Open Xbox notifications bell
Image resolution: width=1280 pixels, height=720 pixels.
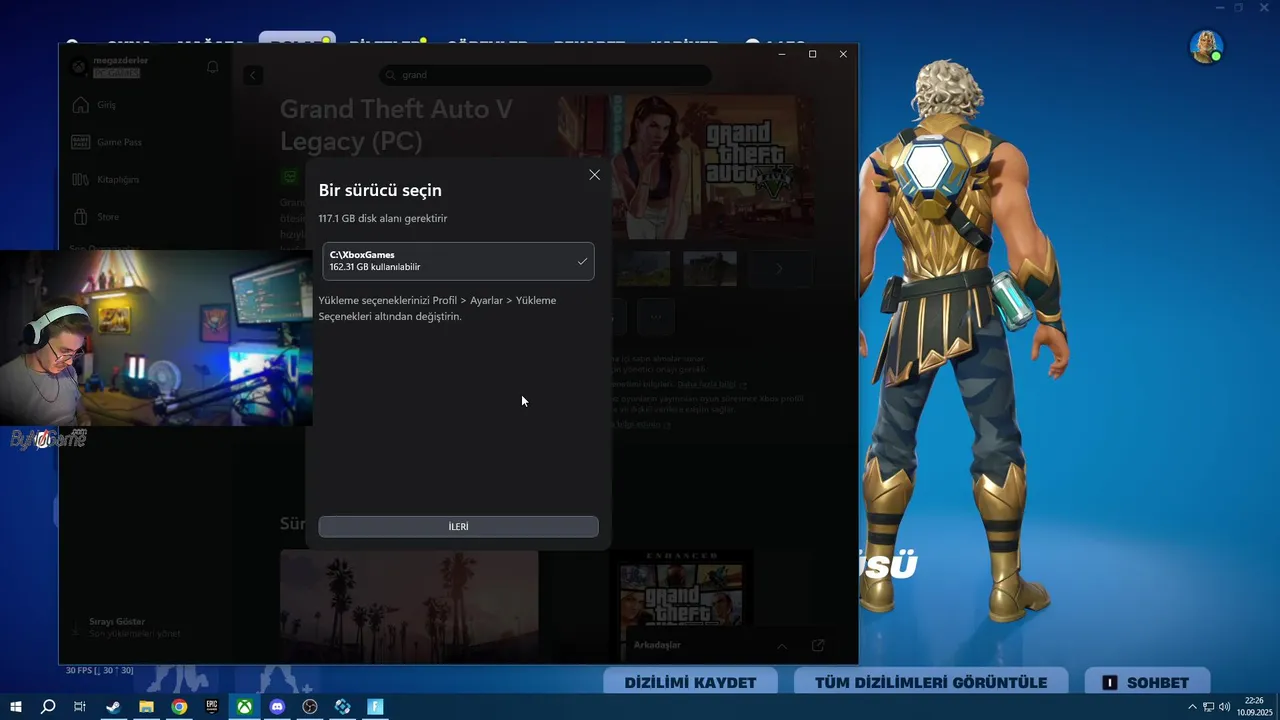[212, 67]
